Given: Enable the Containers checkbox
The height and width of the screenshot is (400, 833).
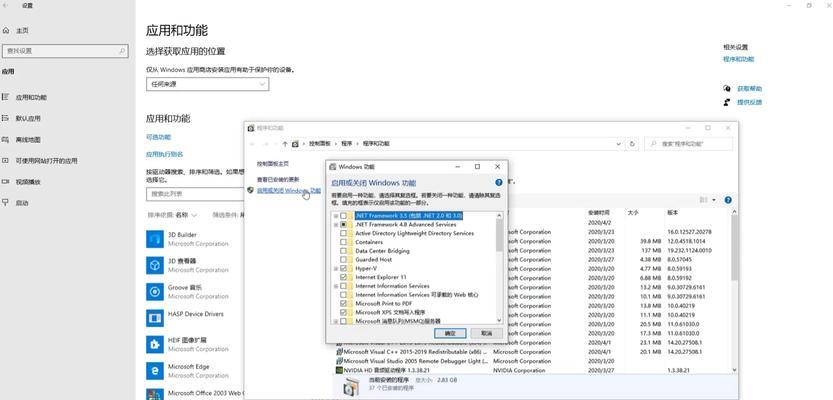Looking at the screenshot, I should click(x=344, y=242).
